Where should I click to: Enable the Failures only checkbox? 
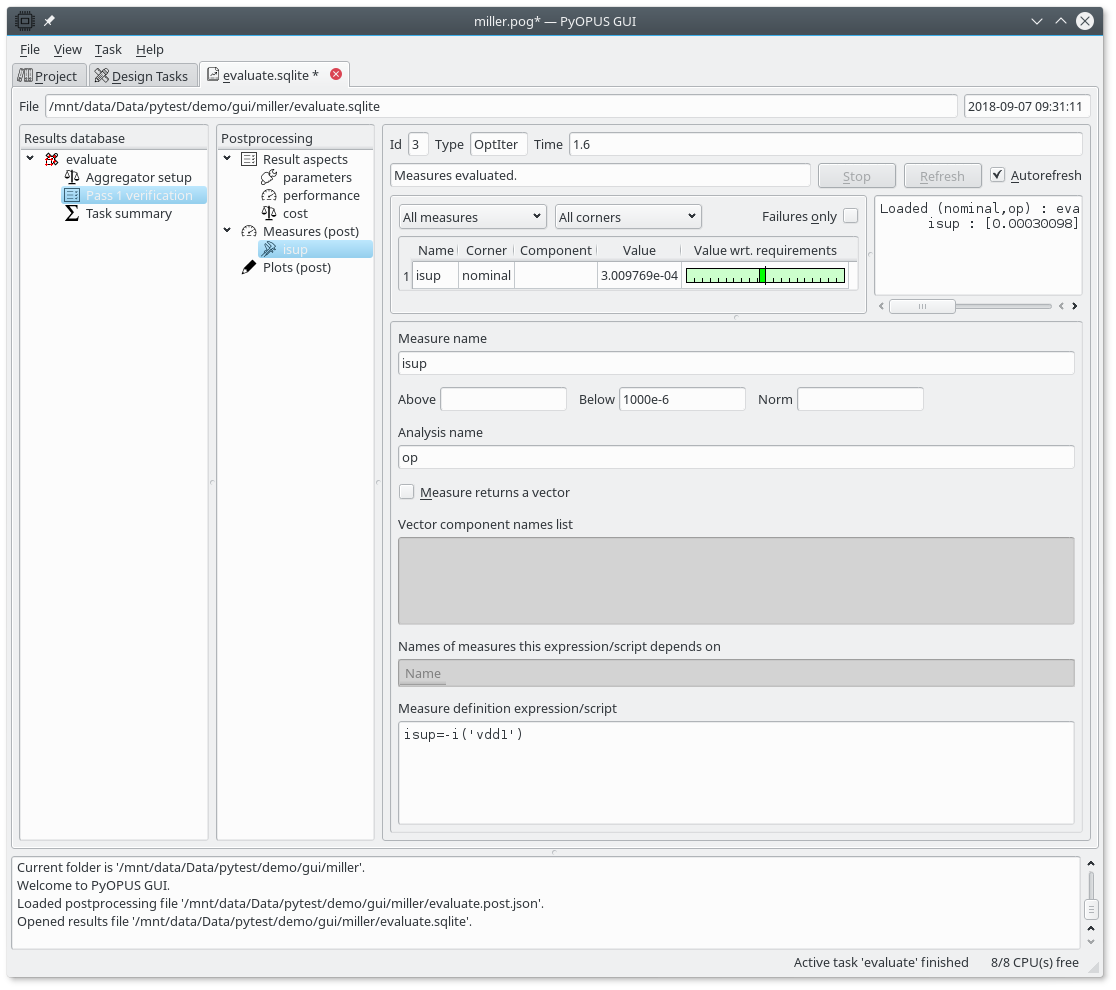click(850, 216)
